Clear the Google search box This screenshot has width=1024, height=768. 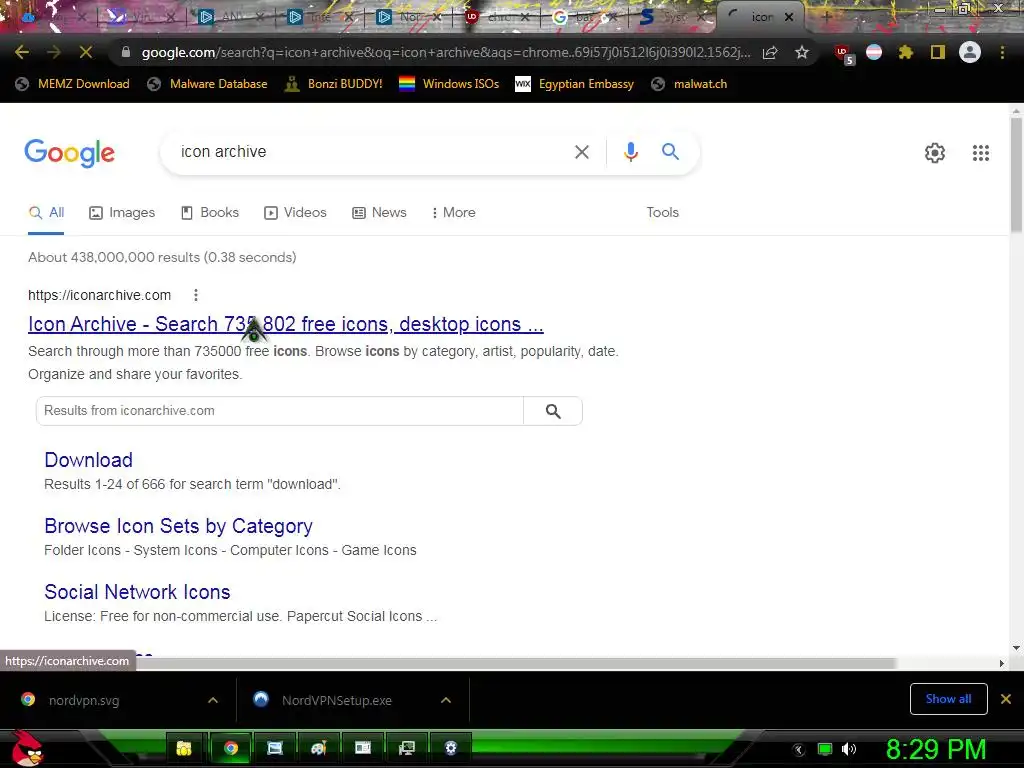tap(581, 152)
